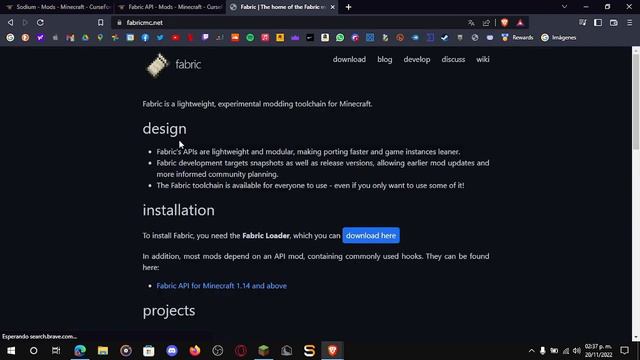Switch to the Sodium Mods CurseForge tab
This screenshot has height=360, width=640.
(57, 7)
